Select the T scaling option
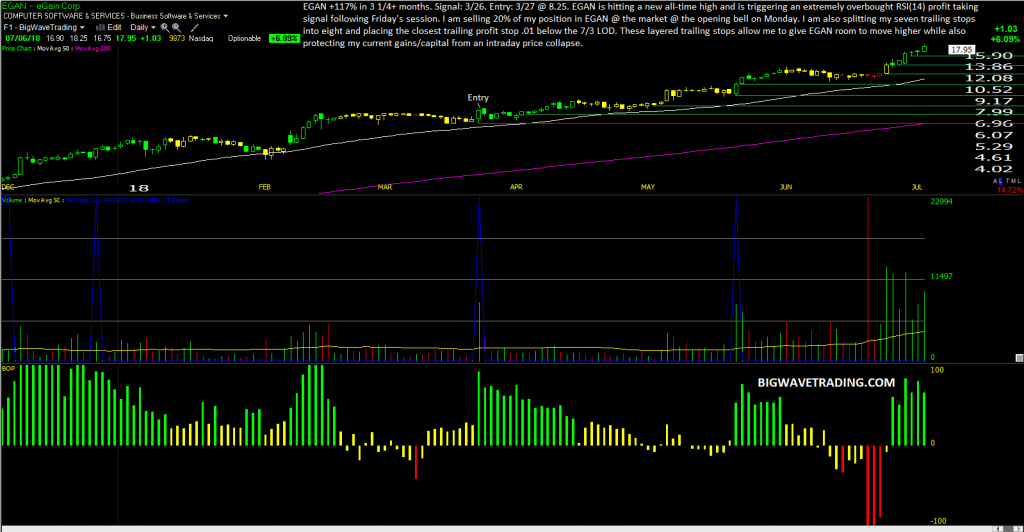Viewport: 1024px width, 532px height. (1008, 181)
